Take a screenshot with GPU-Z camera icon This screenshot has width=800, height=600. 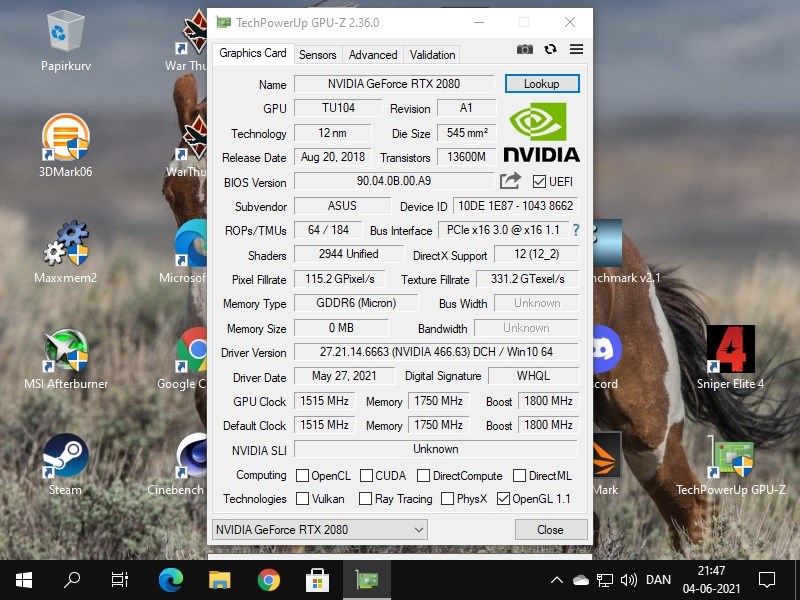point(524,49)
